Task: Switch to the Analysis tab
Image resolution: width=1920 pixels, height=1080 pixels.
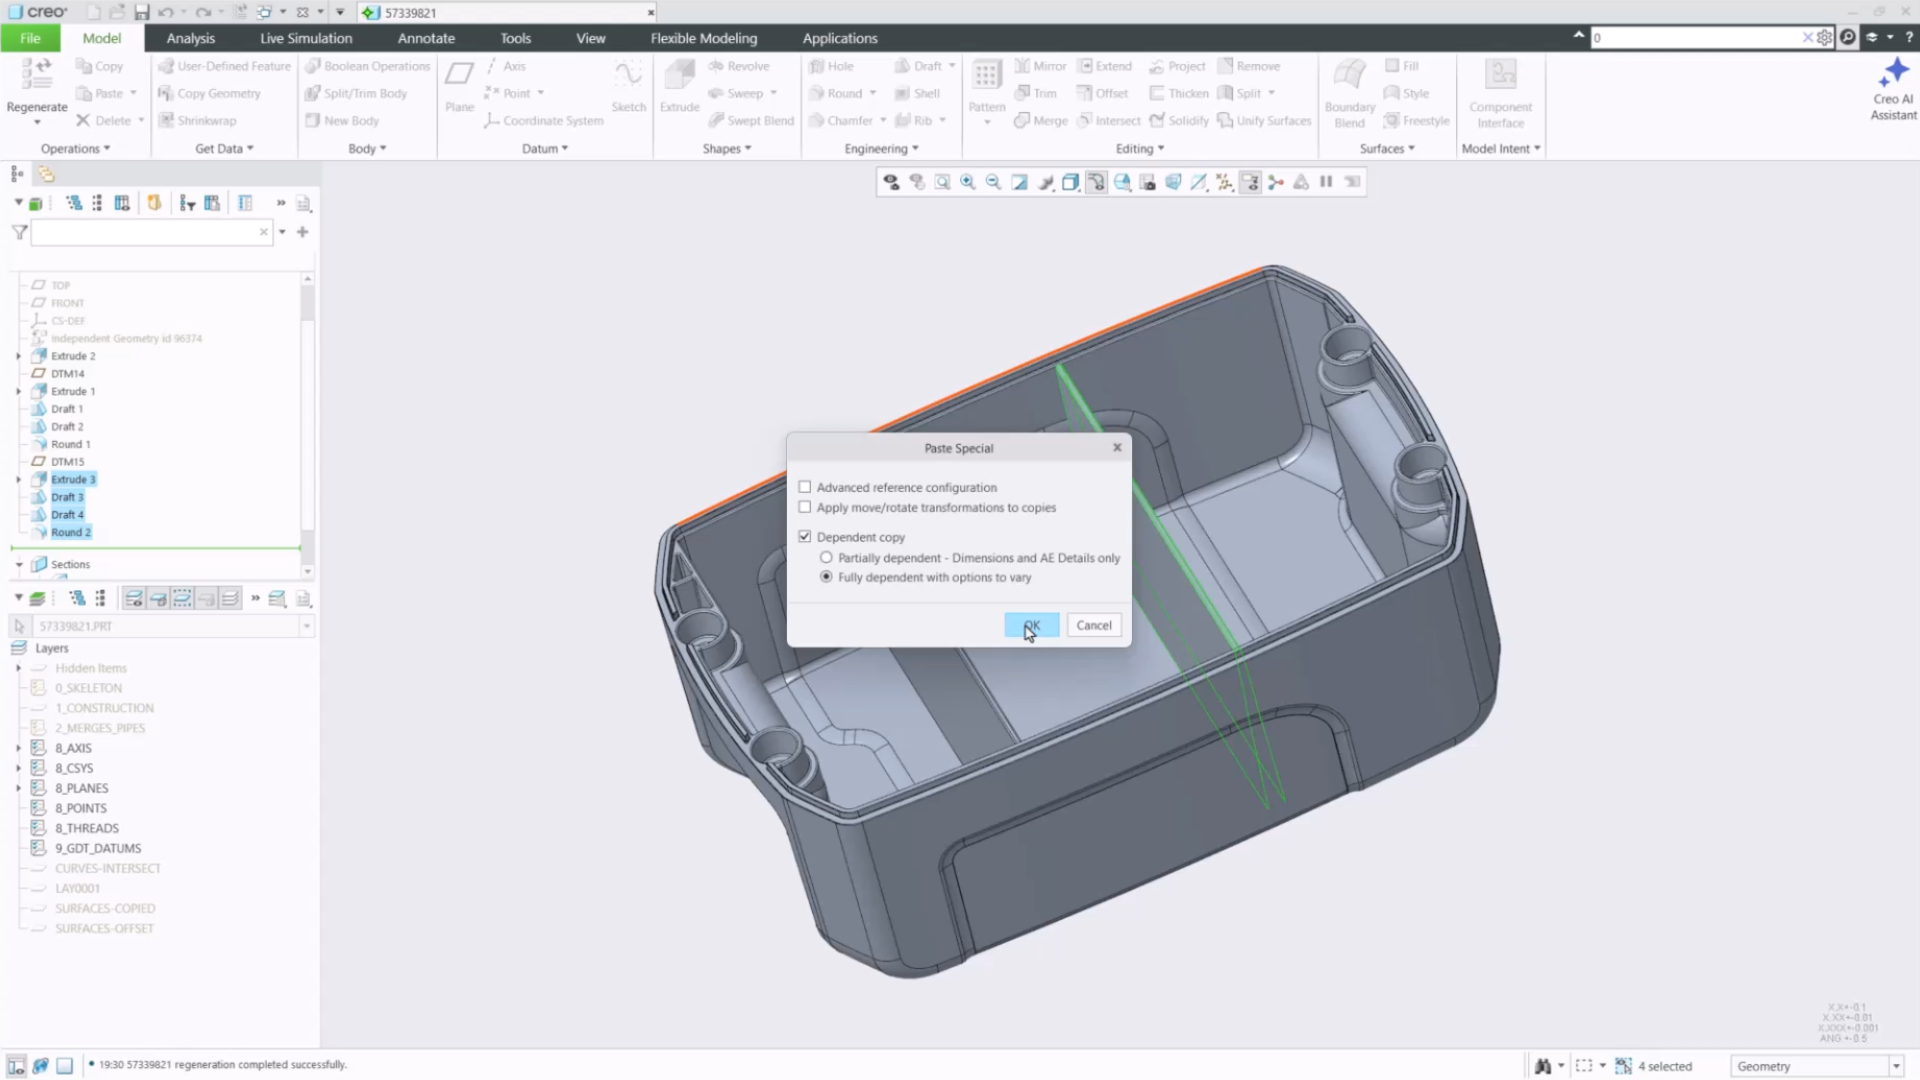Action: (190, 38)
